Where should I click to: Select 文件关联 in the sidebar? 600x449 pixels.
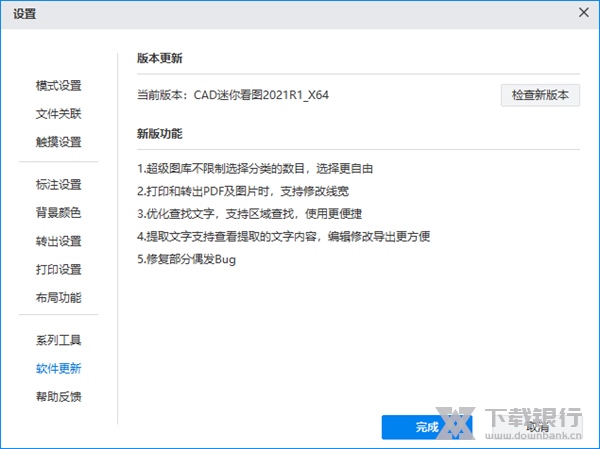58,114
